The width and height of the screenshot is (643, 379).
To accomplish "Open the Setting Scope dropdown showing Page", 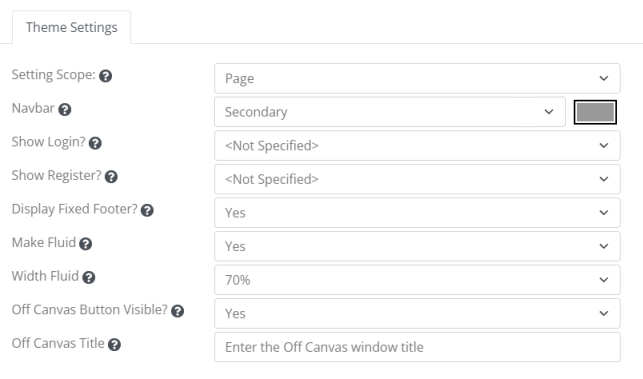I will (x=417, y=78).
